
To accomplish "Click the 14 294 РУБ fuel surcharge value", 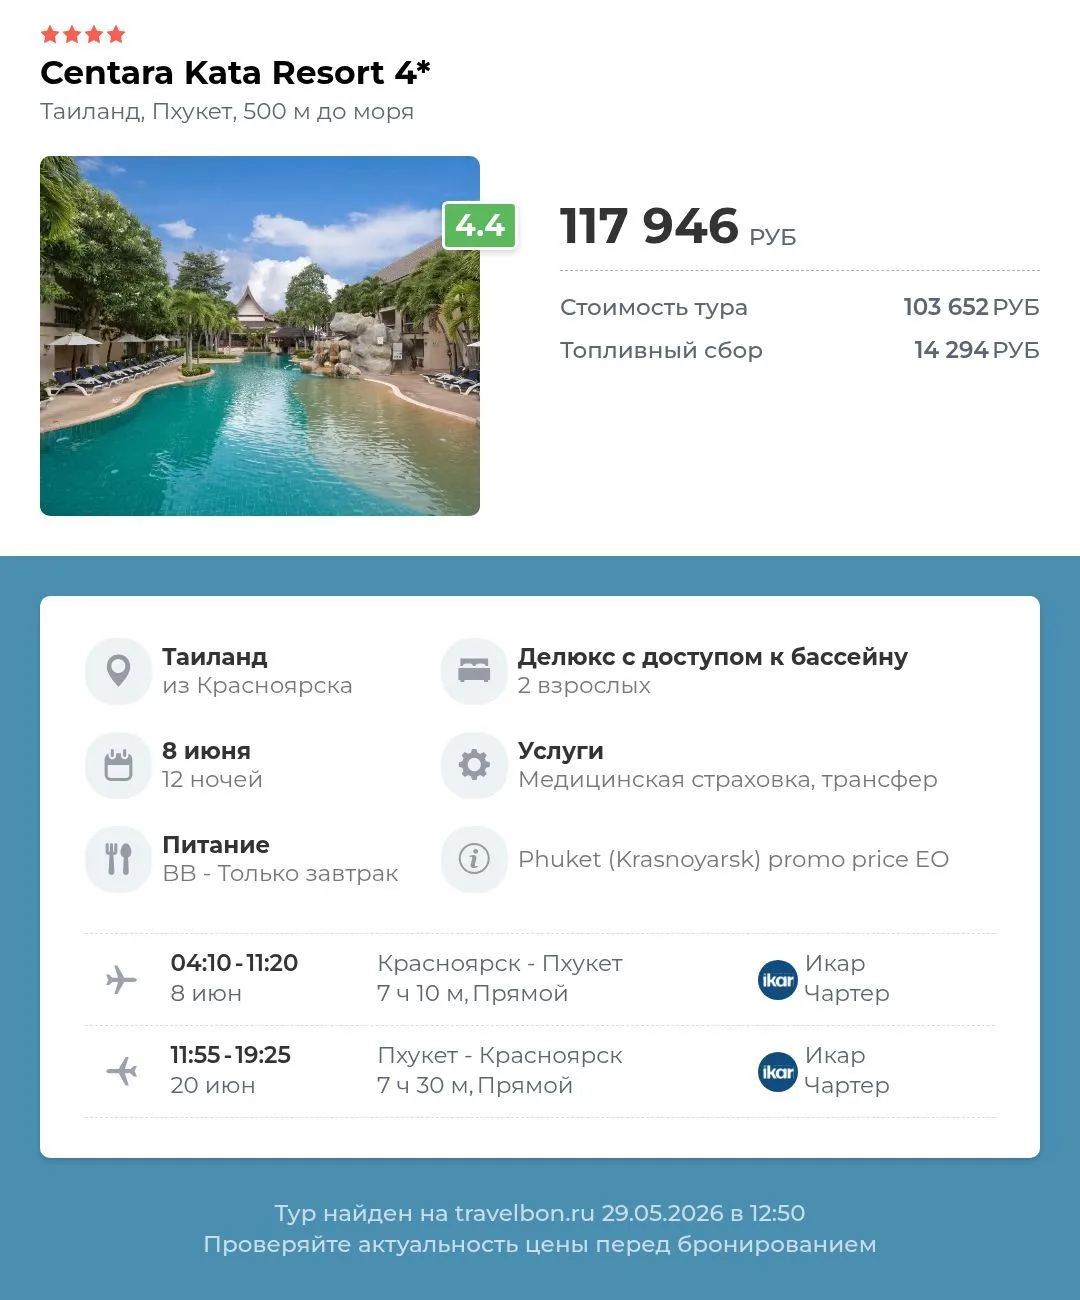I will tap(976, 350).
